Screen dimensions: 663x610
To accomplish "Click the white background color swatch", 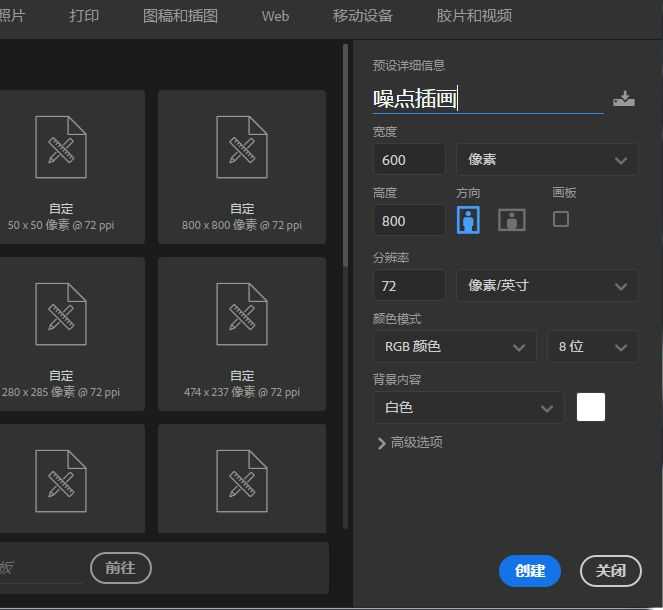I will tap(591, 407).
